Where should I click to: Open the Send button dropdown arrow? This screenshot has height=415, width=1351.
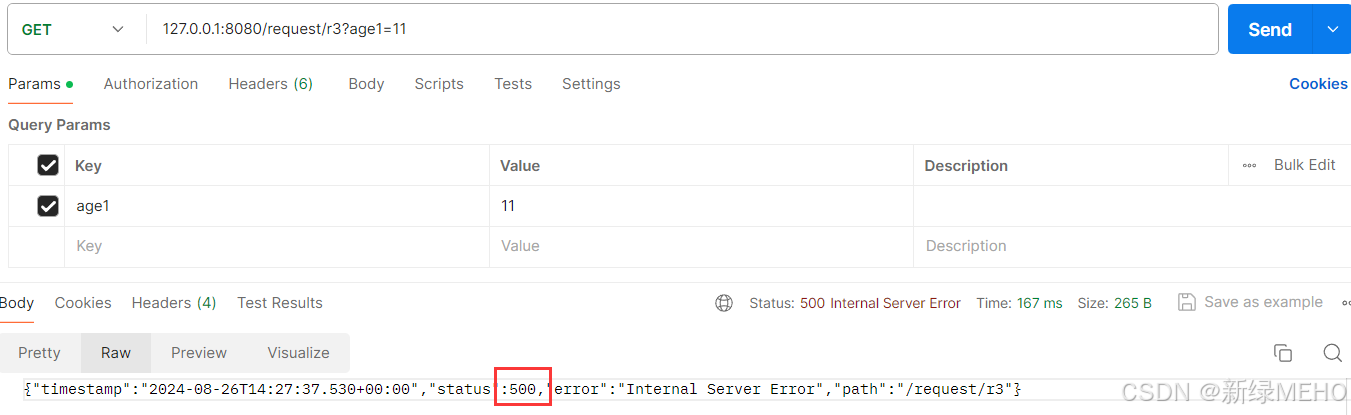pos(1332,29)
